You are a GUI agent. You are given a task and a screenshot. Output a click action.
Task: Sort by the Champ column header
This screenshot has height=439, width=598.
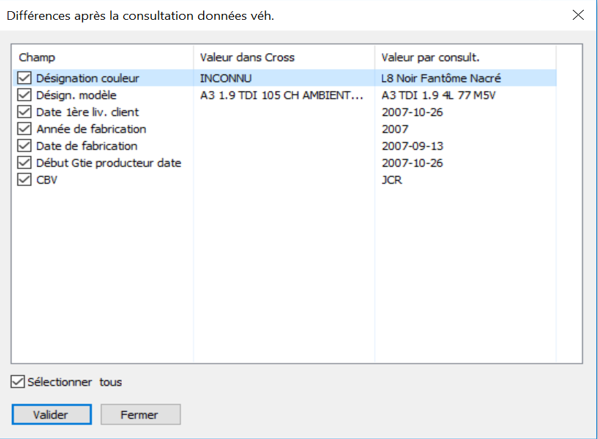tap(103, 57)
